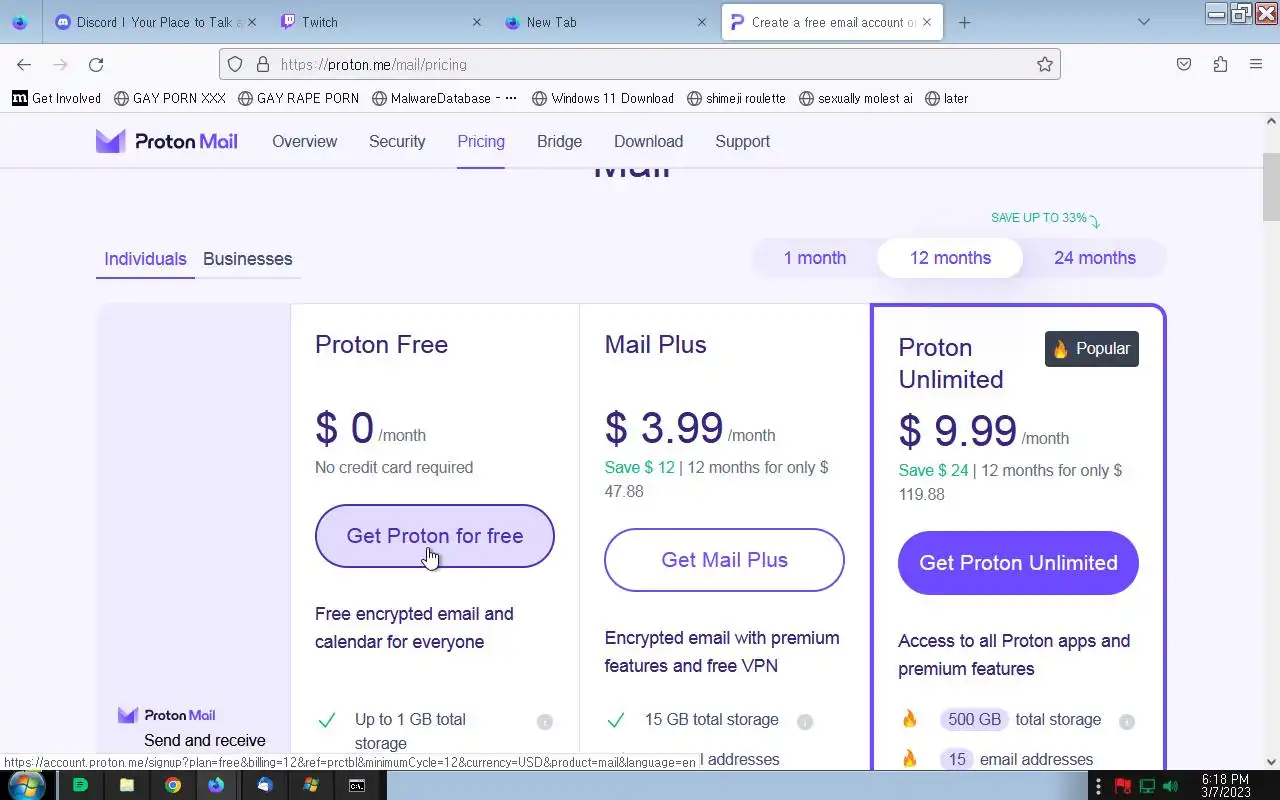Open Download in Proton nav
1280x800 pixels.
[x=648, y=141]
